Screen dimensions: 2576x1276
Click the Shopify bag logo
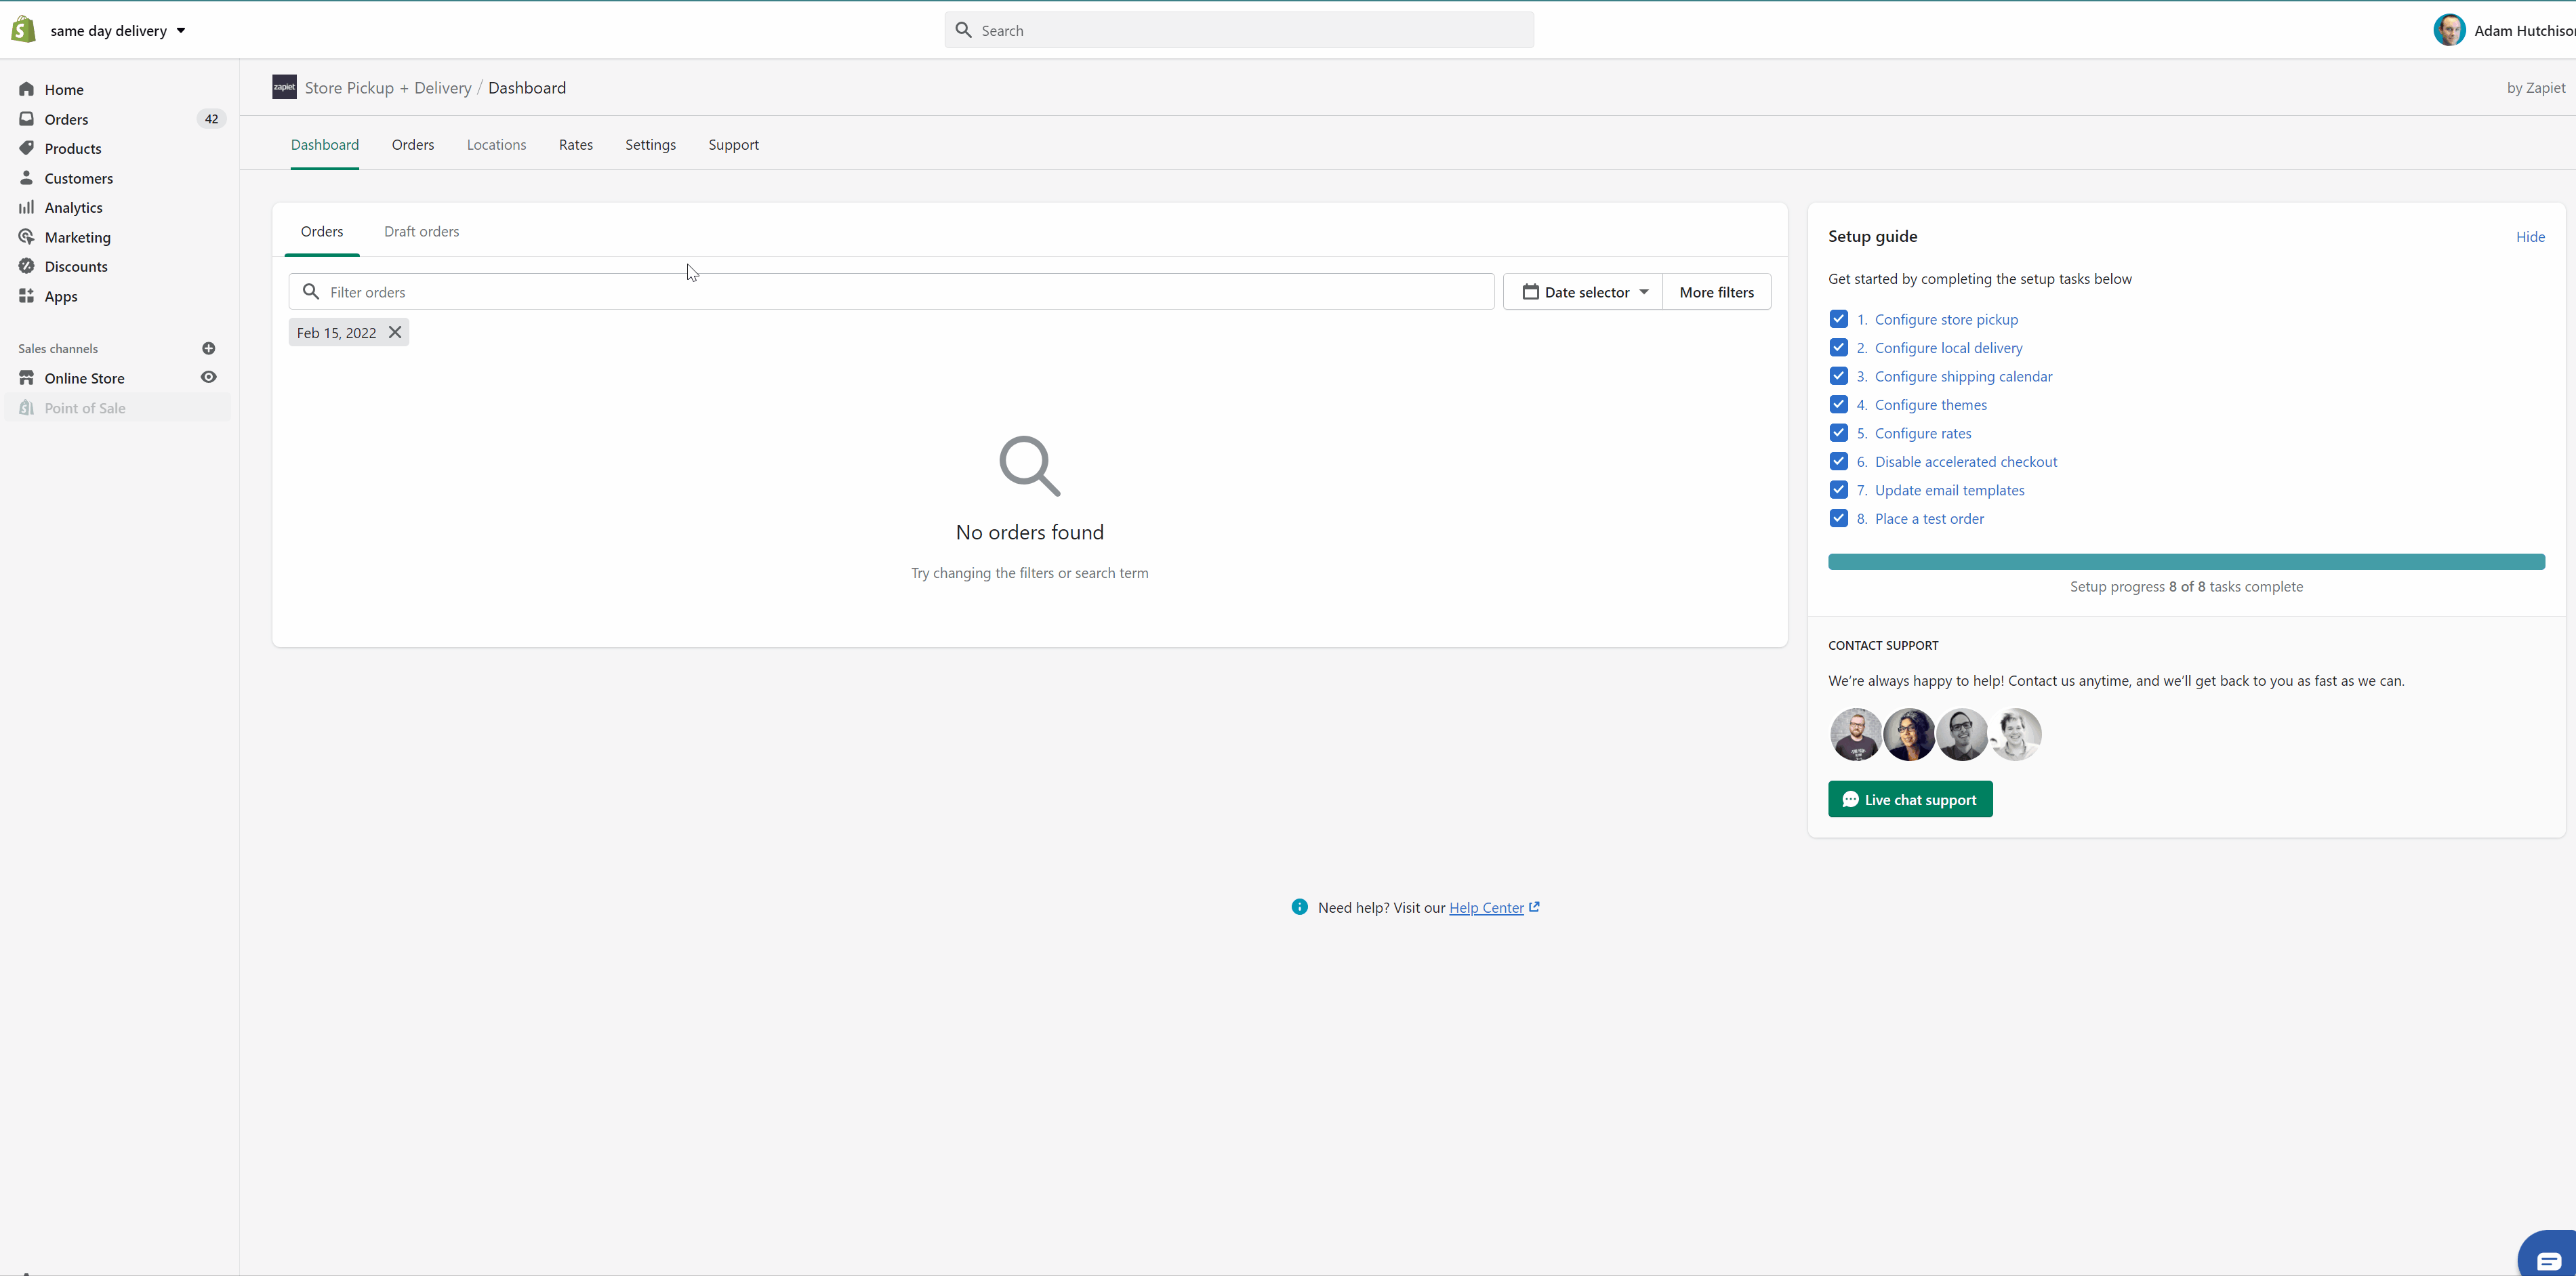point(23,30)
